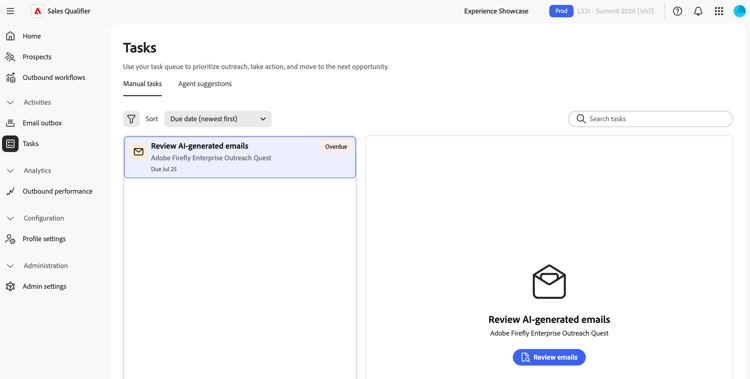Click the Home icon in sidebar

[x=10, y=36]
